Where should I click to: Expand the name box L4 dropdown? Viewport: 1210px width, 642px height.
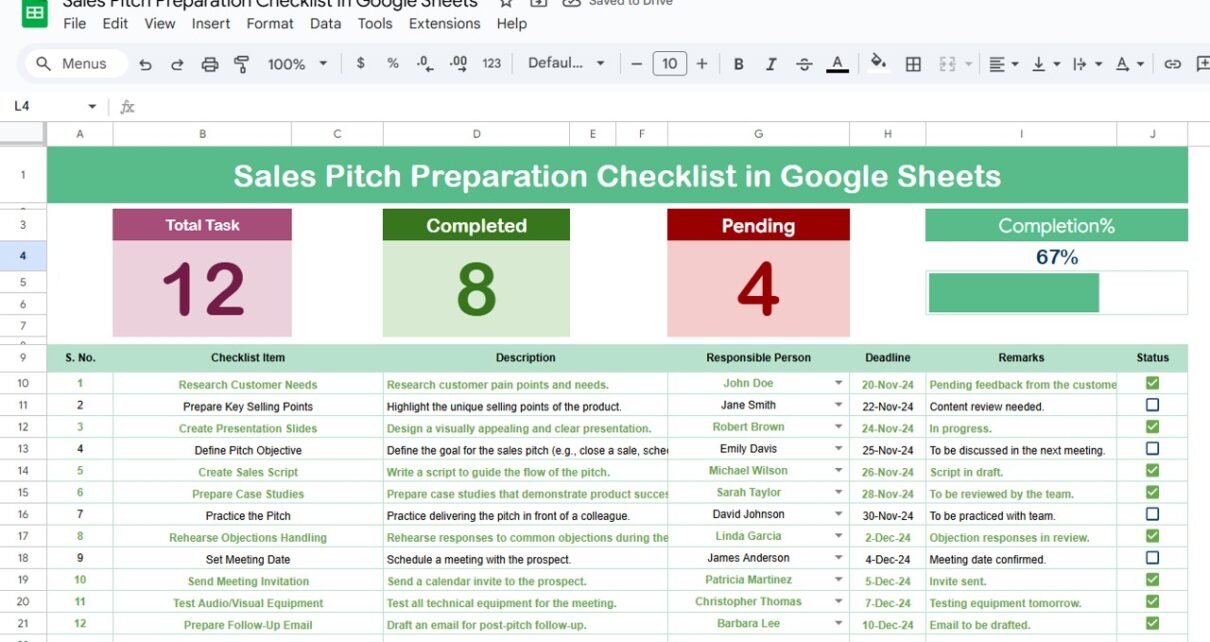pos(92,106)
